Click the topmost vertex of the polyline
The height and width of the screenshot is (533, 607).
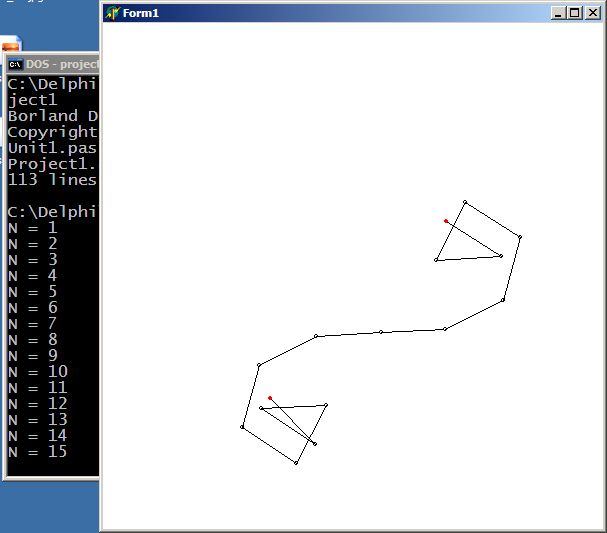(465, 202)
